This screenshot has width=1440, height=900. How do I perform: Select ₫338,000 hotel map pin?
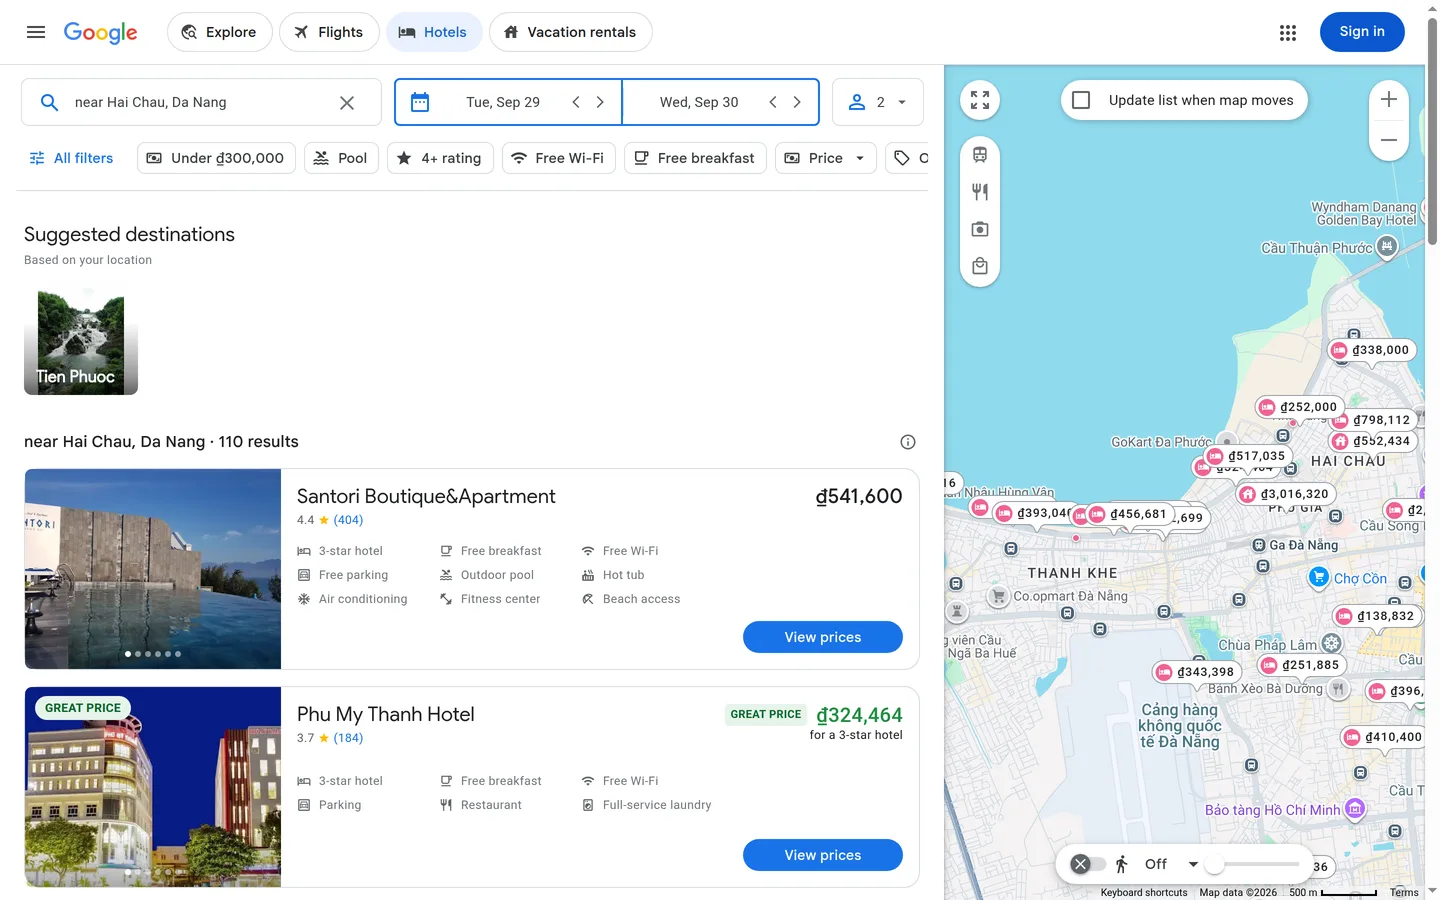point(1371,350)
